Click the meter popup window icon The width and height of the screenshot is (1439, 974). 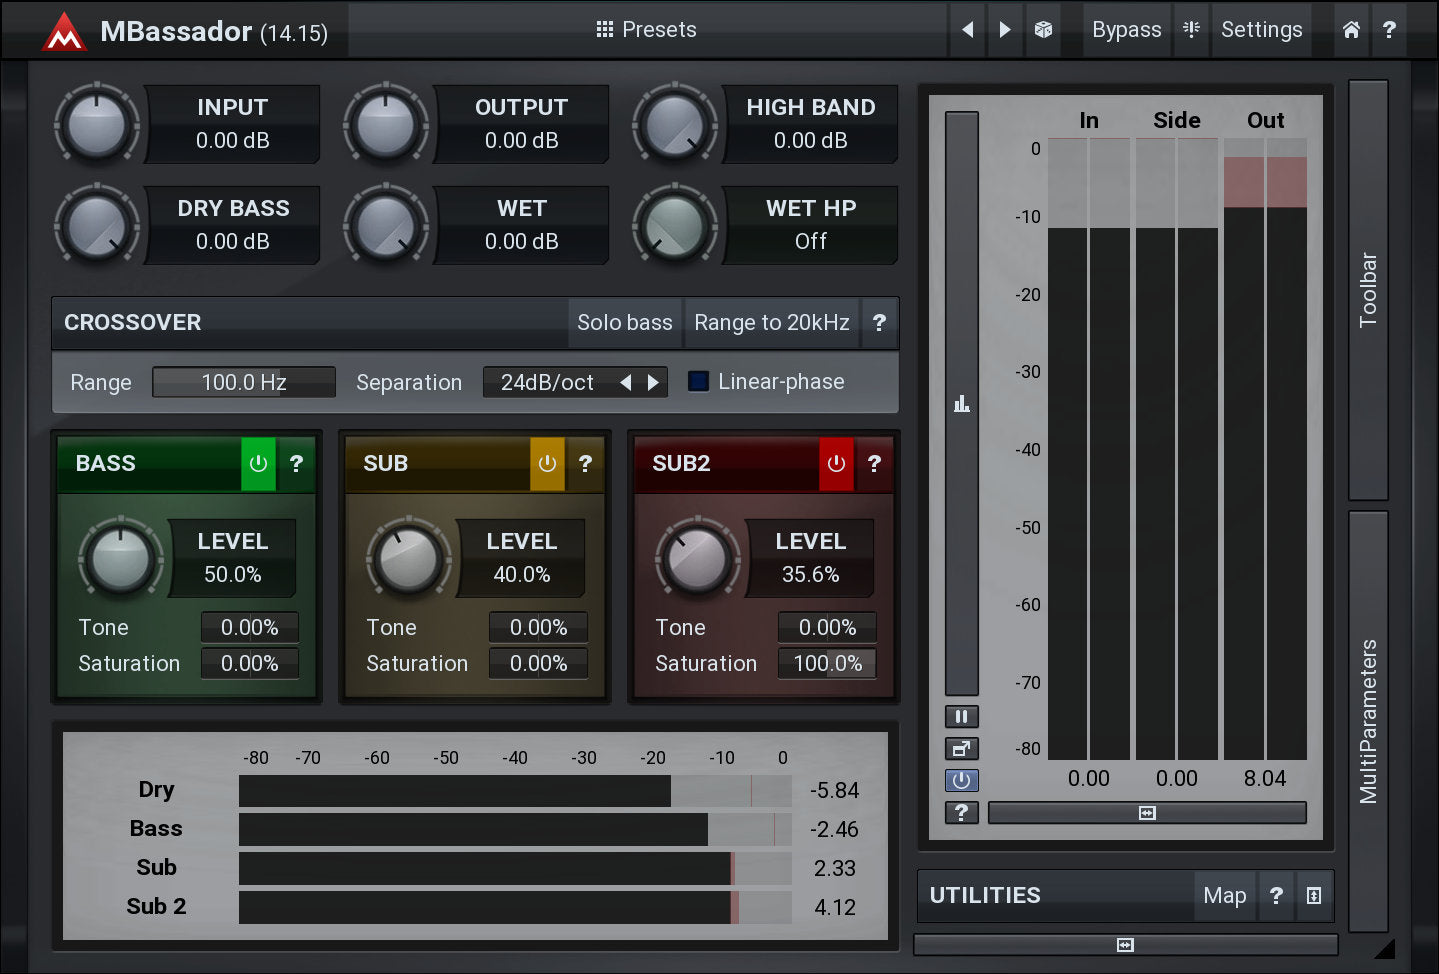[961, 749]
